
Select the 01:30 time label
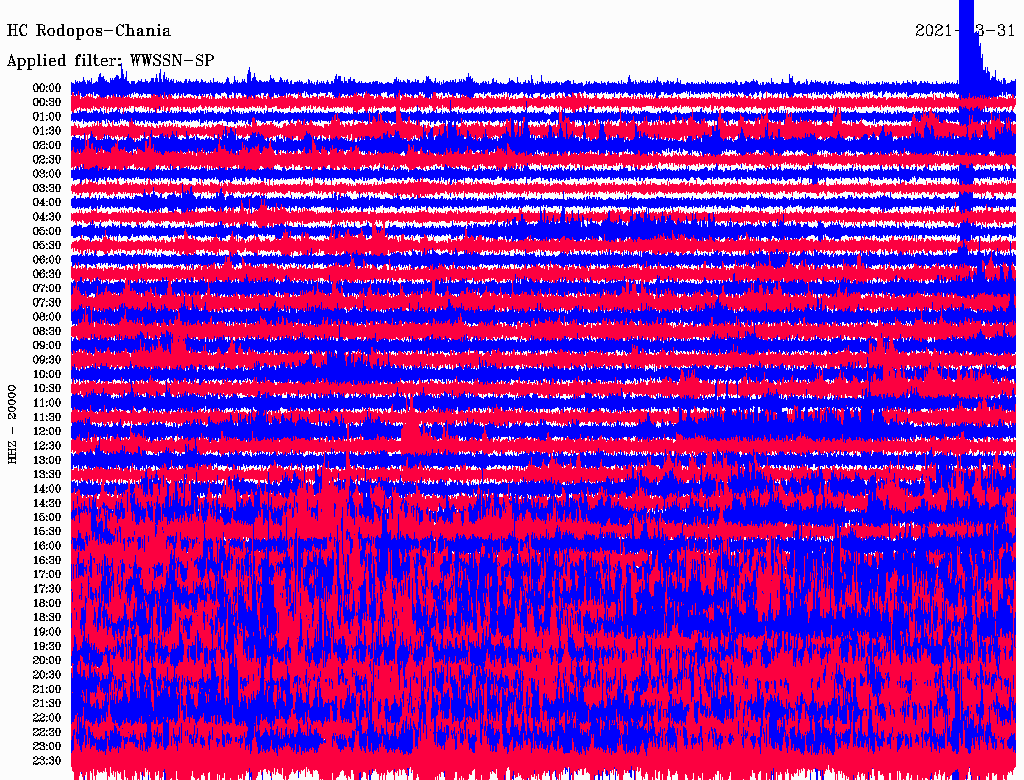point(47,131)
